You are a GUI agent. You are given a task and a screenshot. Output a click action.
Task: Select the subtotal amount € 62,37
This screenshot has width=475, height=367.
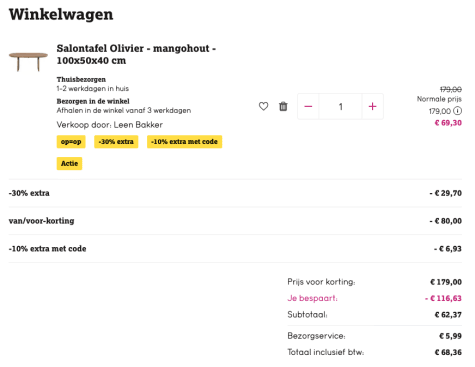pyautogui.click(x=448, y=315)
